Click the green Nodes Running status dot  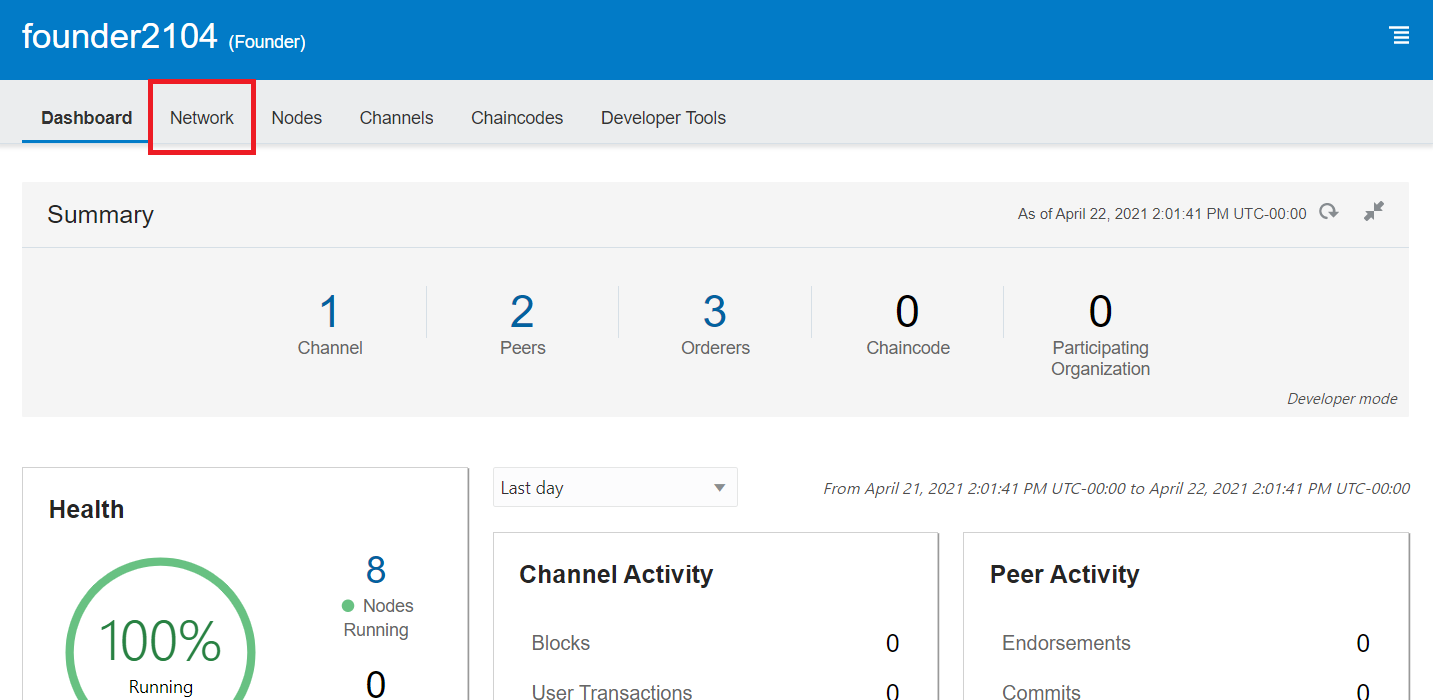tap(348, 606)
